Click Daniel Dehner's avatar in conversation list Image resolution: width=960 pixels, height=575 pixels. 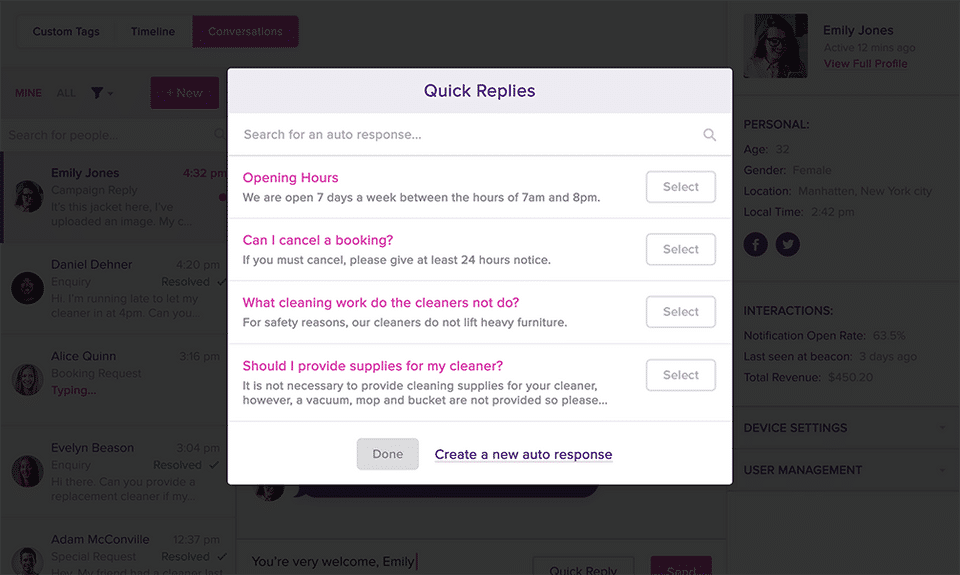pyautogui.click(x=27, y=288)
